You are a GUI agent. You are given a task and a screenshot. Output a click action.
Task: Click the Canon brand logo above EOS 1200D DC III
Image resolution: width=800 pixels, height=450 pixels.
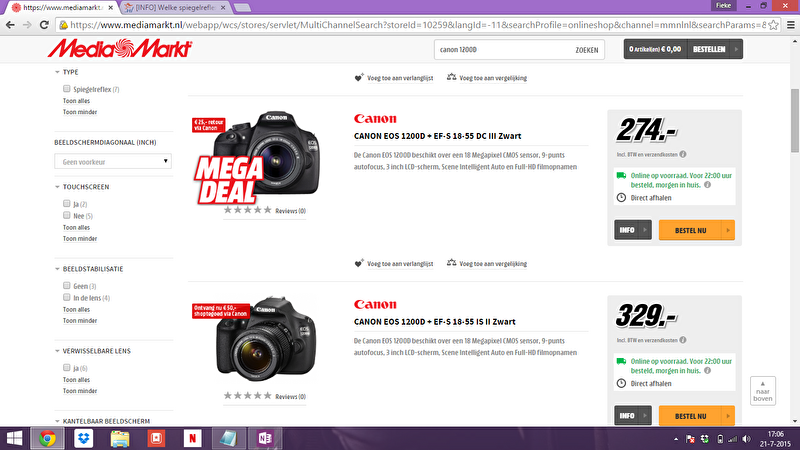(375, 118)
